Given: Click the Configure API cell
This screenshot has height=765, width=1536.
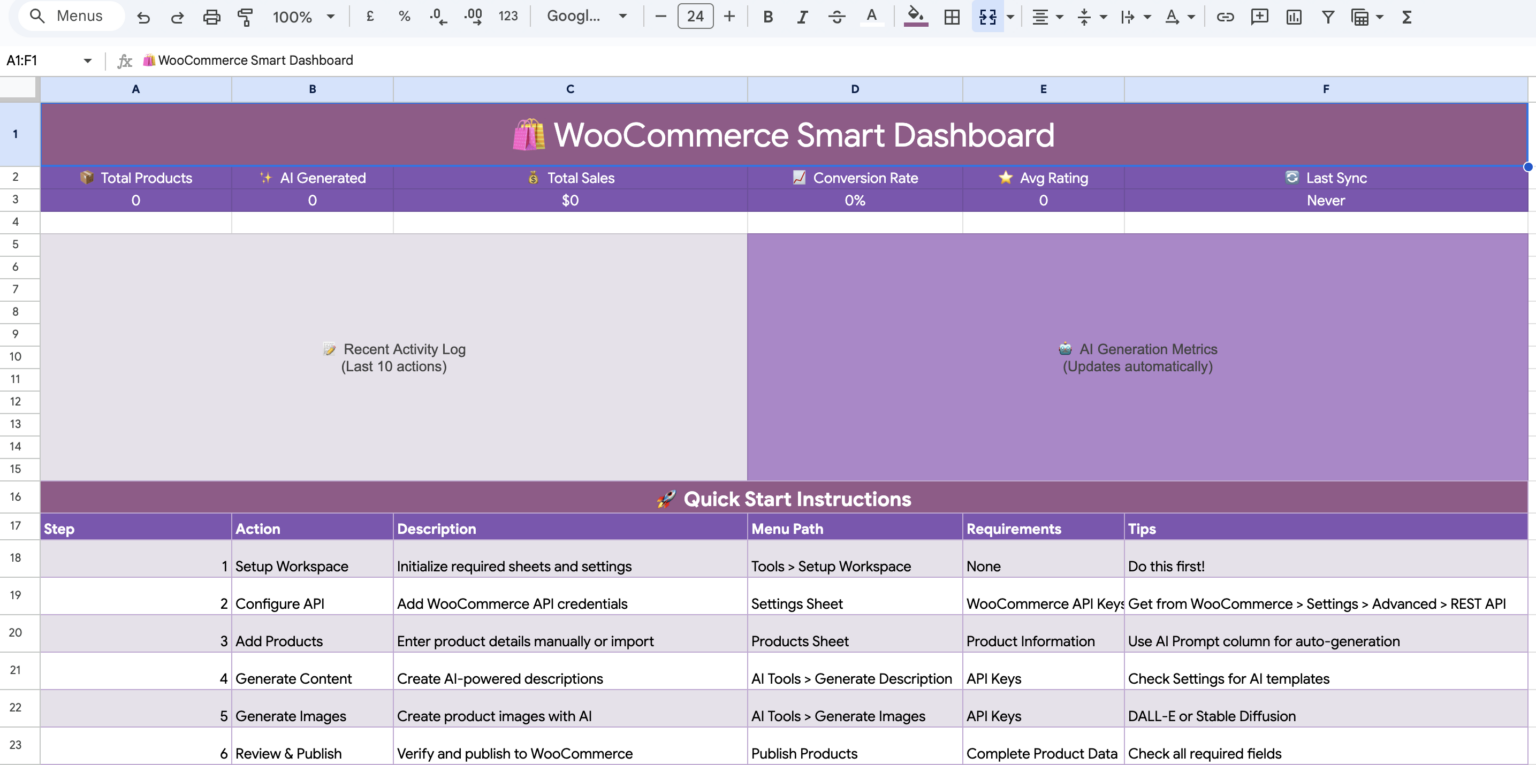Looking at the screenshot, I should click(312, 596).
